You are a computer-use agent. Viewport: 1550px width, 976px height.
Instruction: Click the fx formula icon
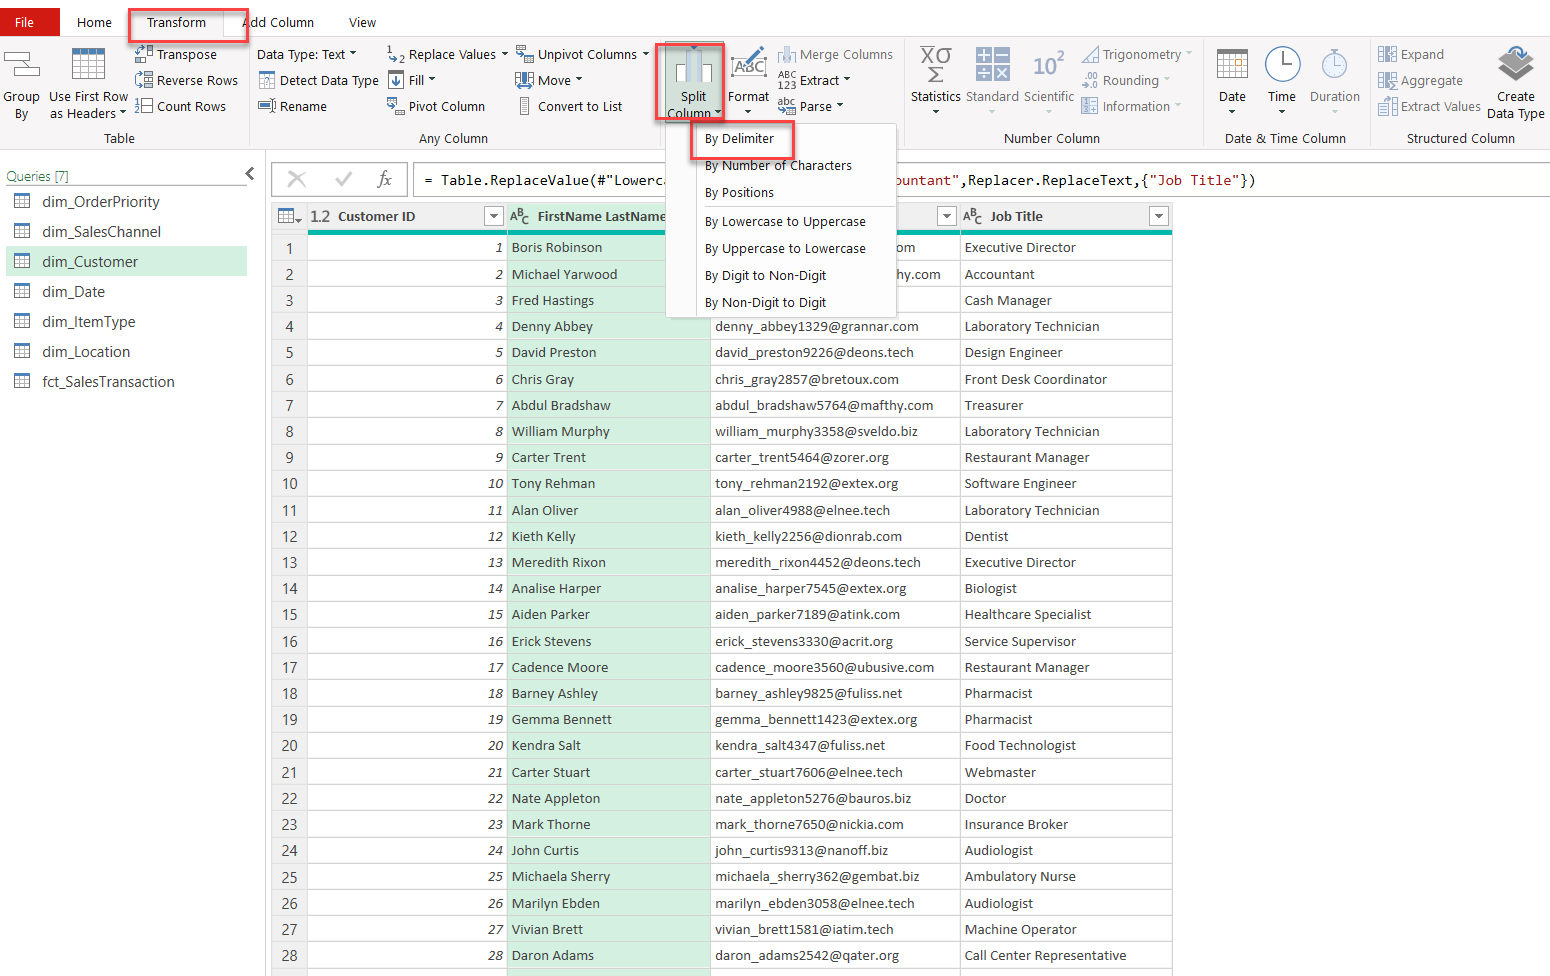click(x=384, y=179)
